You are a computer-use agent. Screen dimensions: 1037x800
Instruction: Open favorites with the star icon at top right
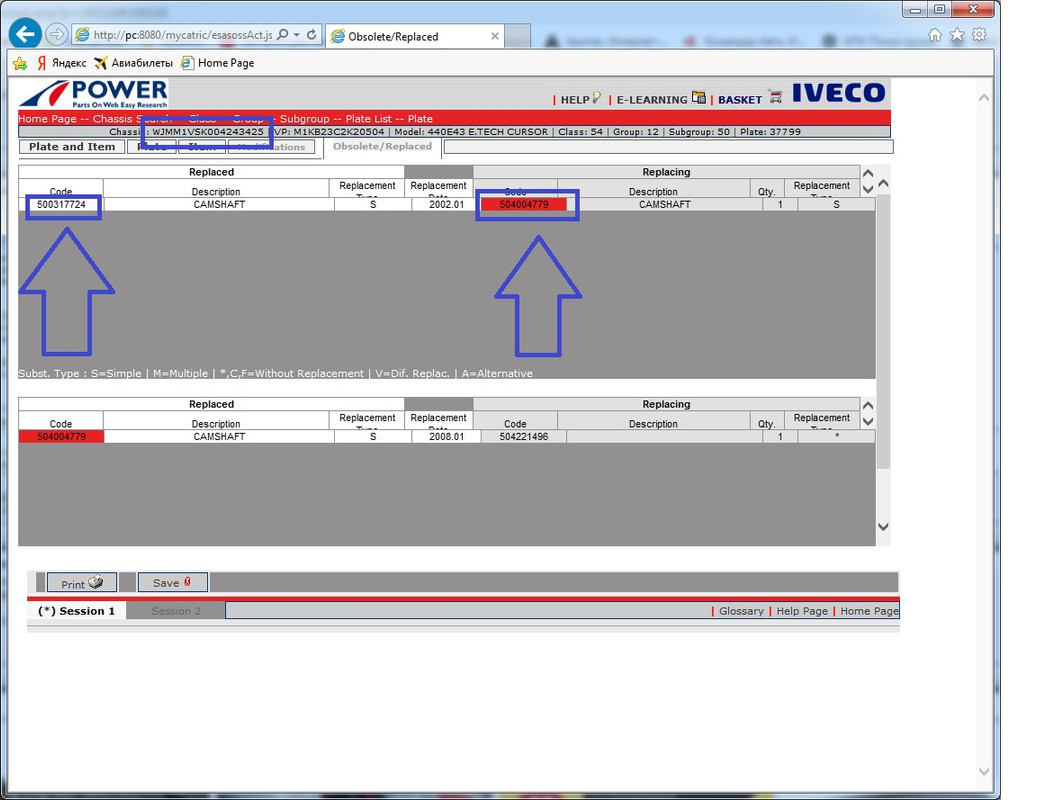pos(956,34)
